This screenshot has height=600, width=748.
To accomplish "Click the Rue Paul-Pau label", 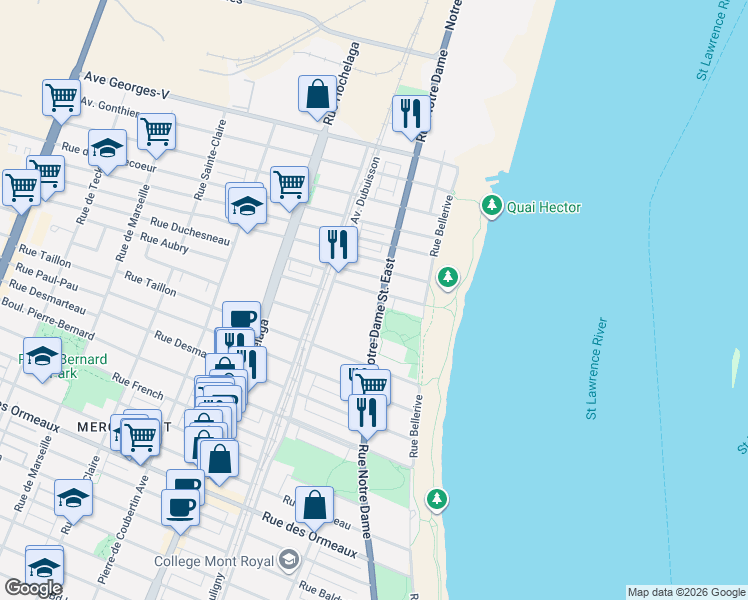I will coord(46,277).
